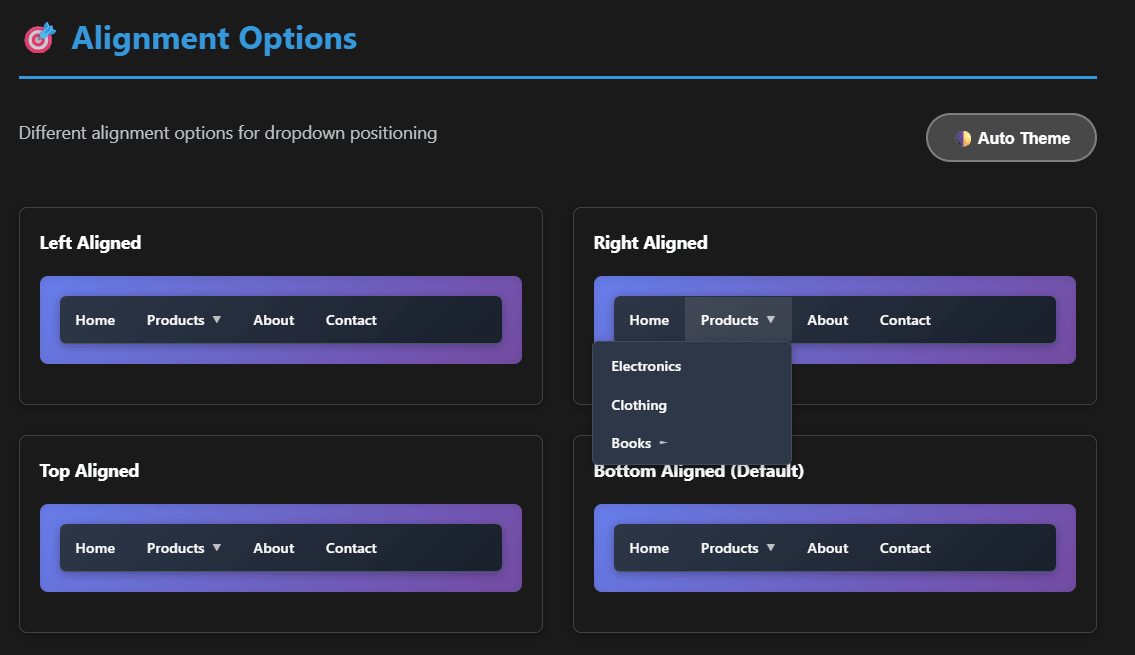1135x655 pixels.
Task: Click the Alignment Options page heading
Action: pos(214,38)
